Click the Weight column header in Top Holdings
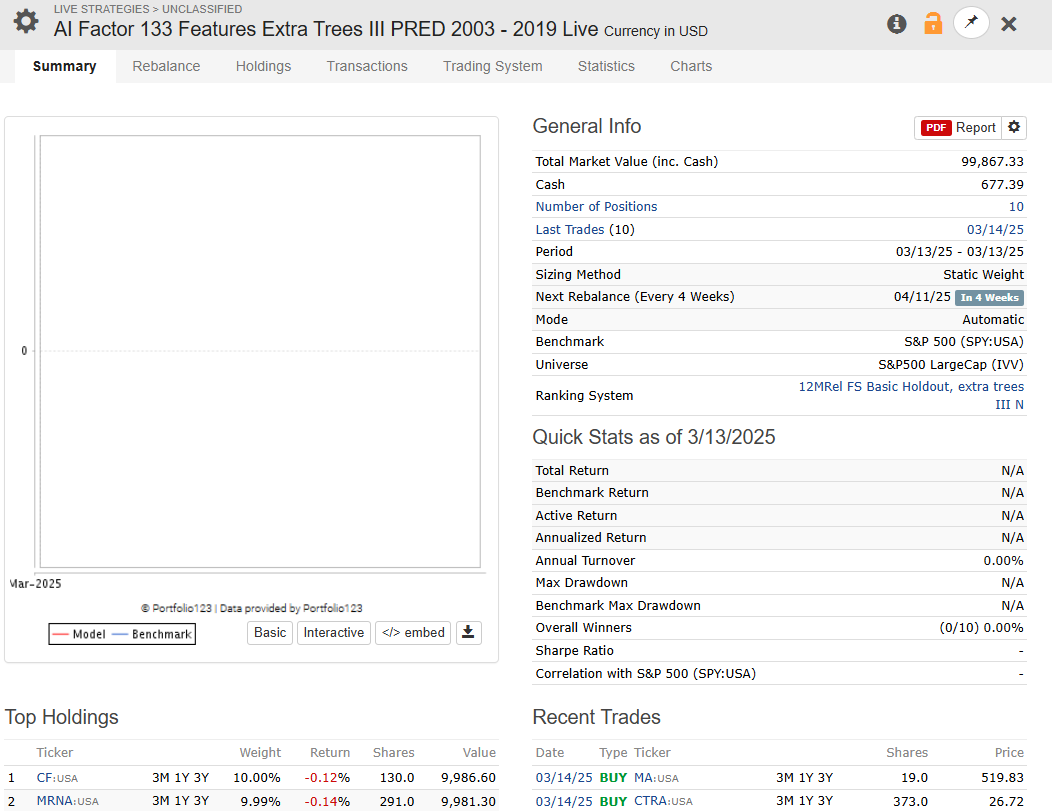 (x=260, y=753)
